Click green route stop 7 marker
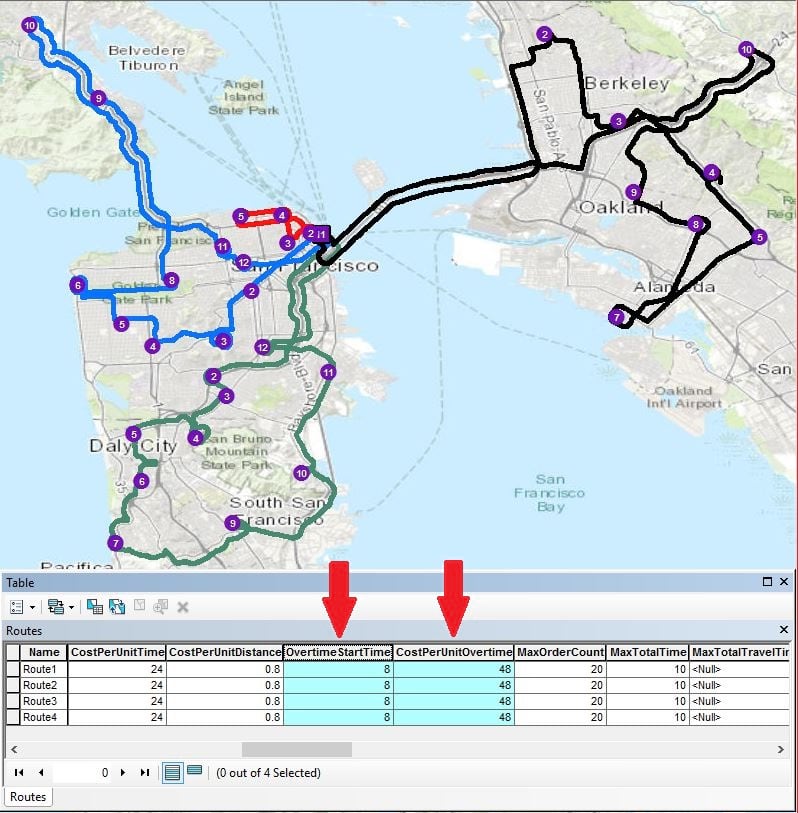 point(115,543)
